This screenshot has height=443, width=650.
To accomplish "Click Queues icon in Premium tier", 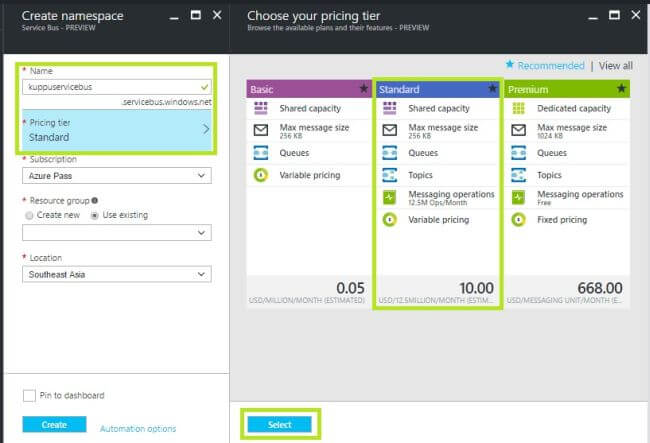I will point(519,153).
